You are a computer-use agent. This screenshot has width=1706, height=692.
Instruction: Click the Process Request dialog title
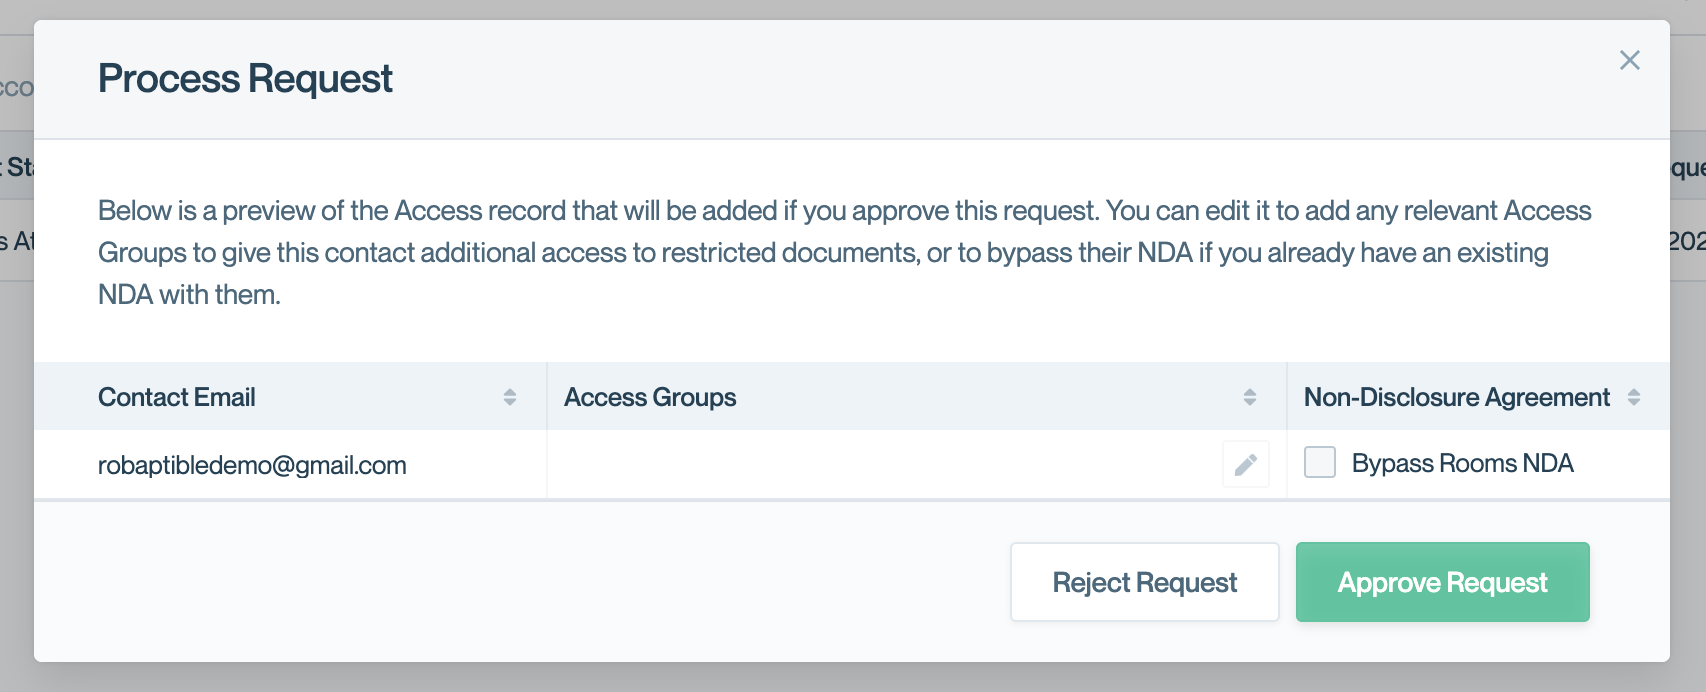tap(245, 78)
